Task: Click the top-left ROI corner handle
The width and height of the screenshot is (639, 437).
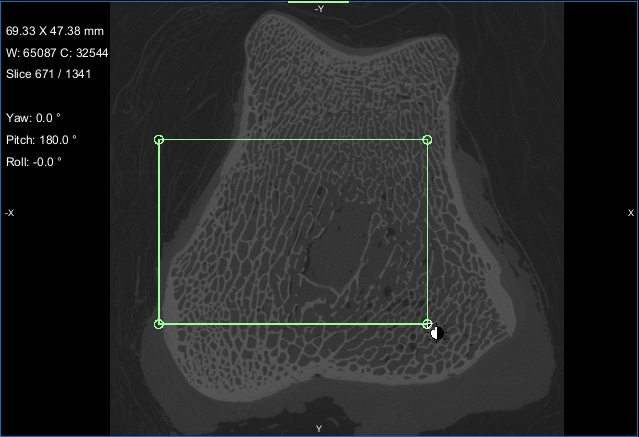Action: (x=159, y=140)
